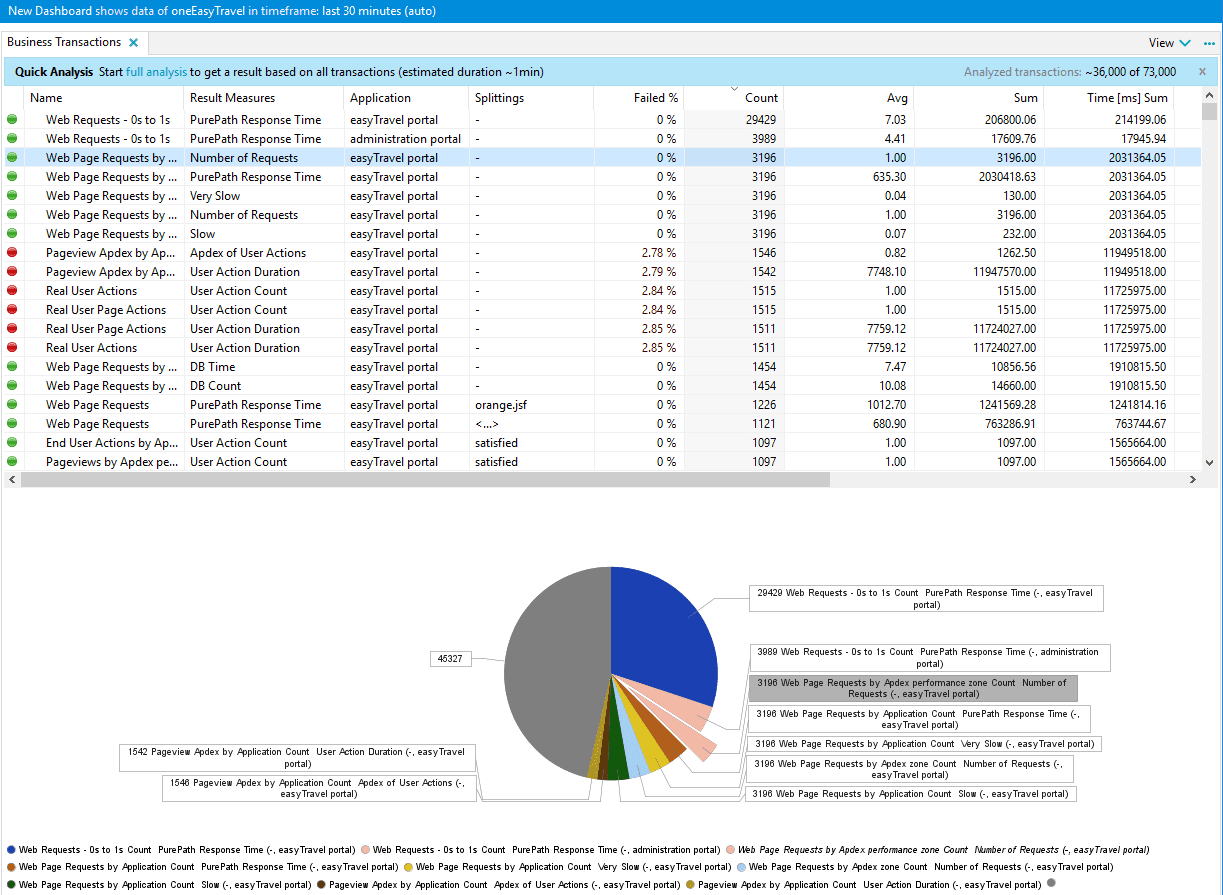Click green status icon of DB Time row

click(12, 367)
